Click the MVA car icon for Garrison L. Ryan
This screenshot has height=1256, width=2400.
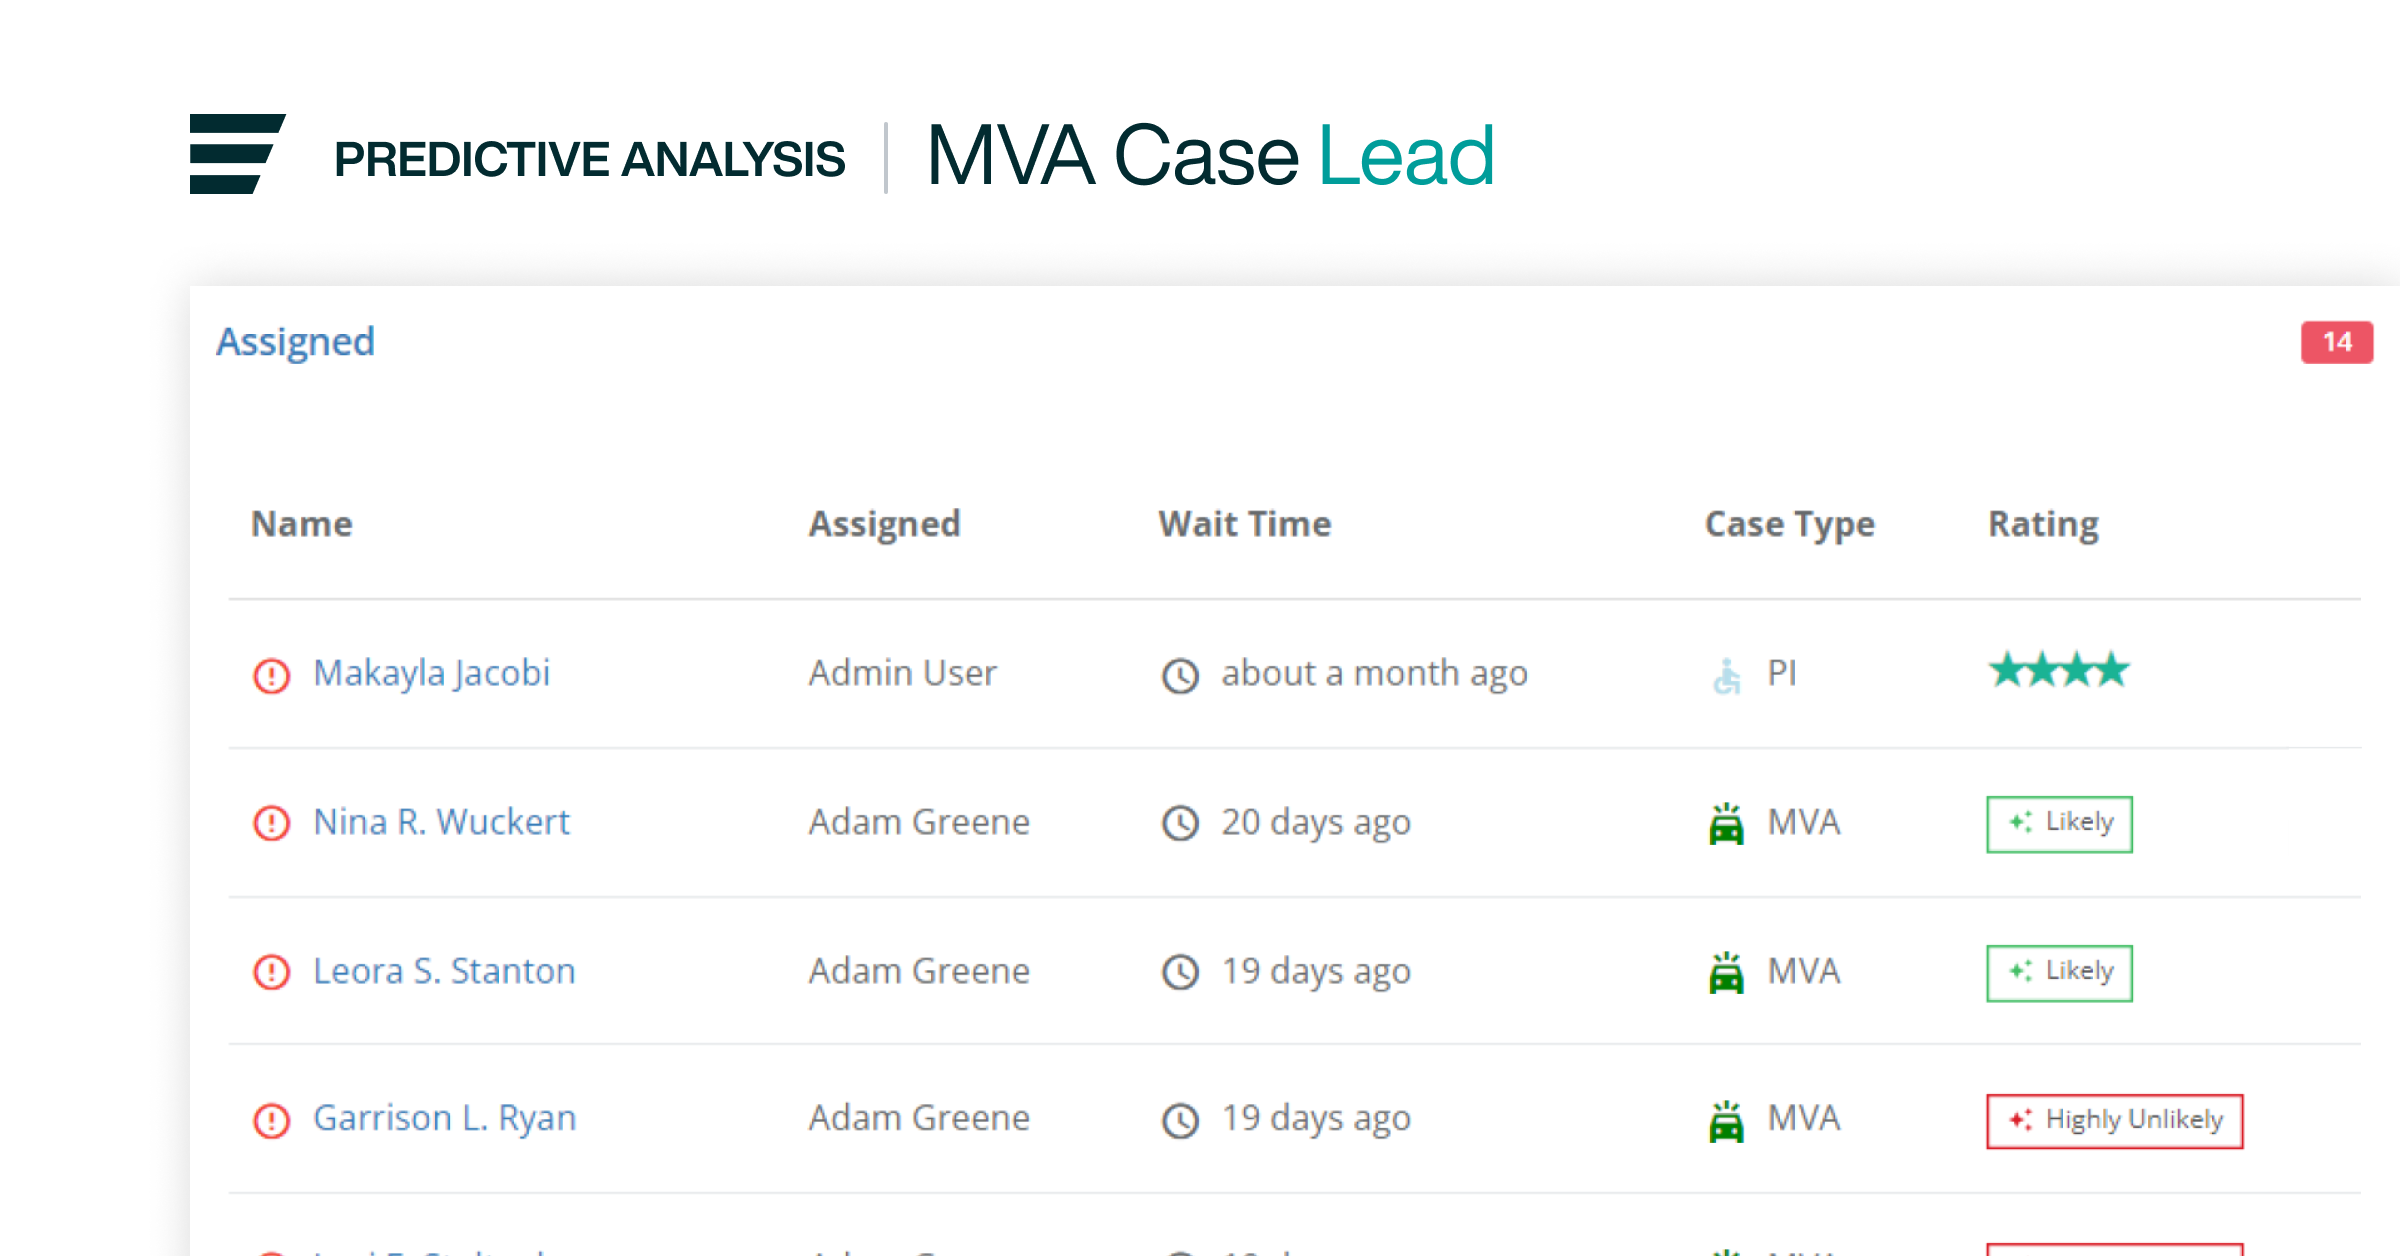(x=1721, y=1121)
